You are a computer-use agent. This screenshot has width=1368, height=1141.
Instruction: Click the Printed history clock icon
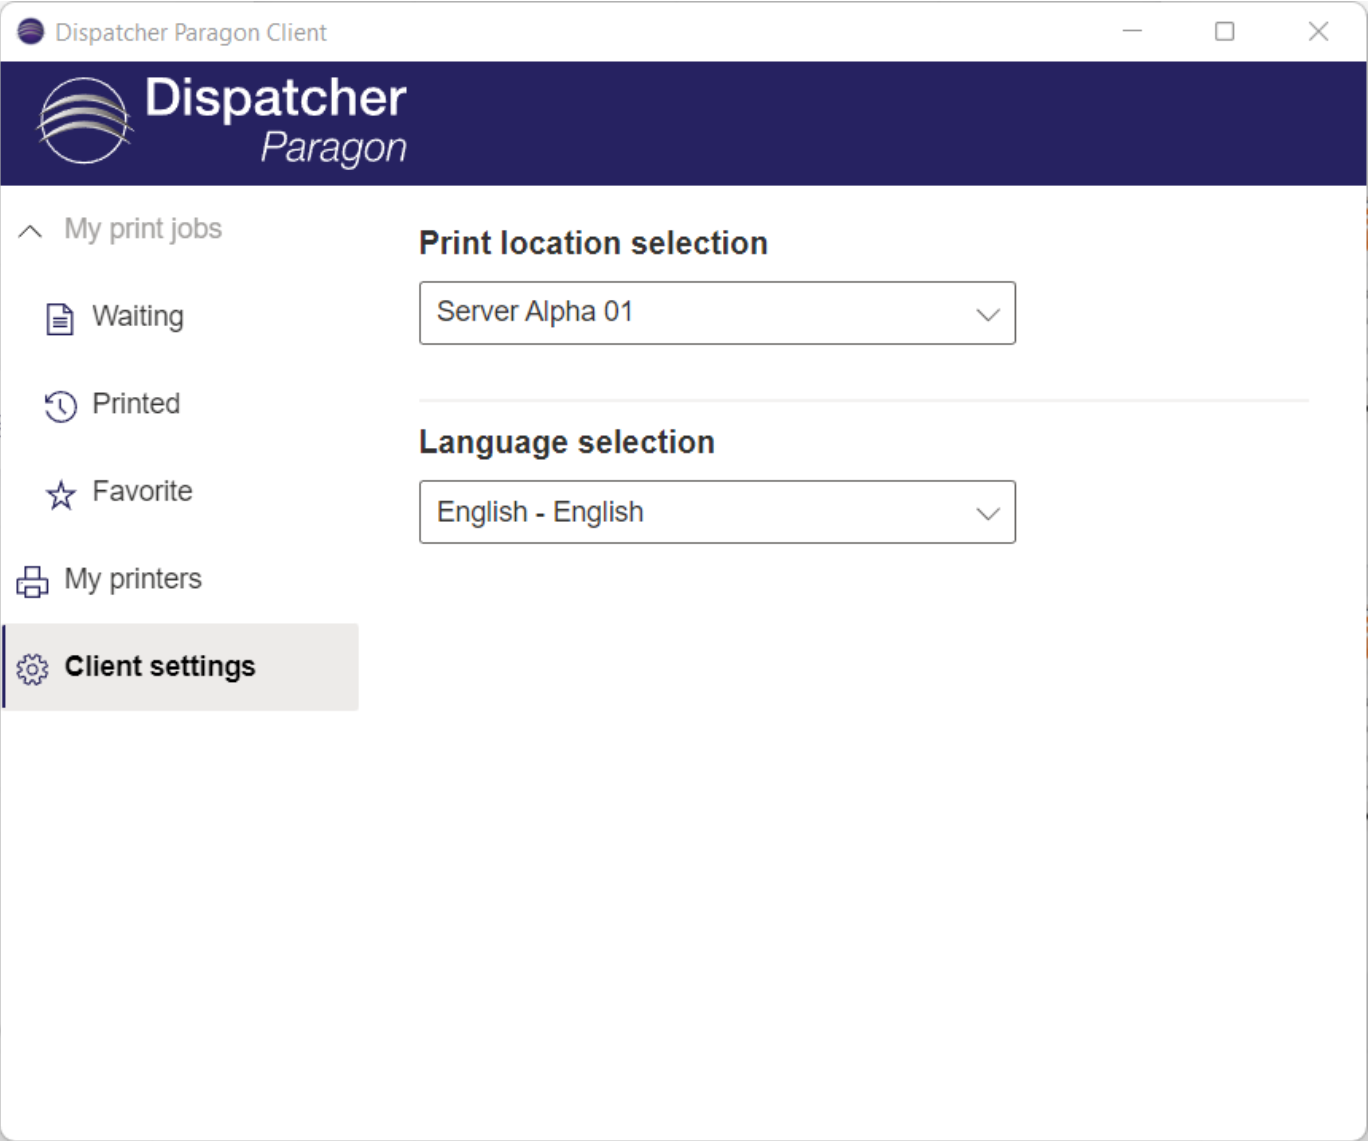[60, 406]
